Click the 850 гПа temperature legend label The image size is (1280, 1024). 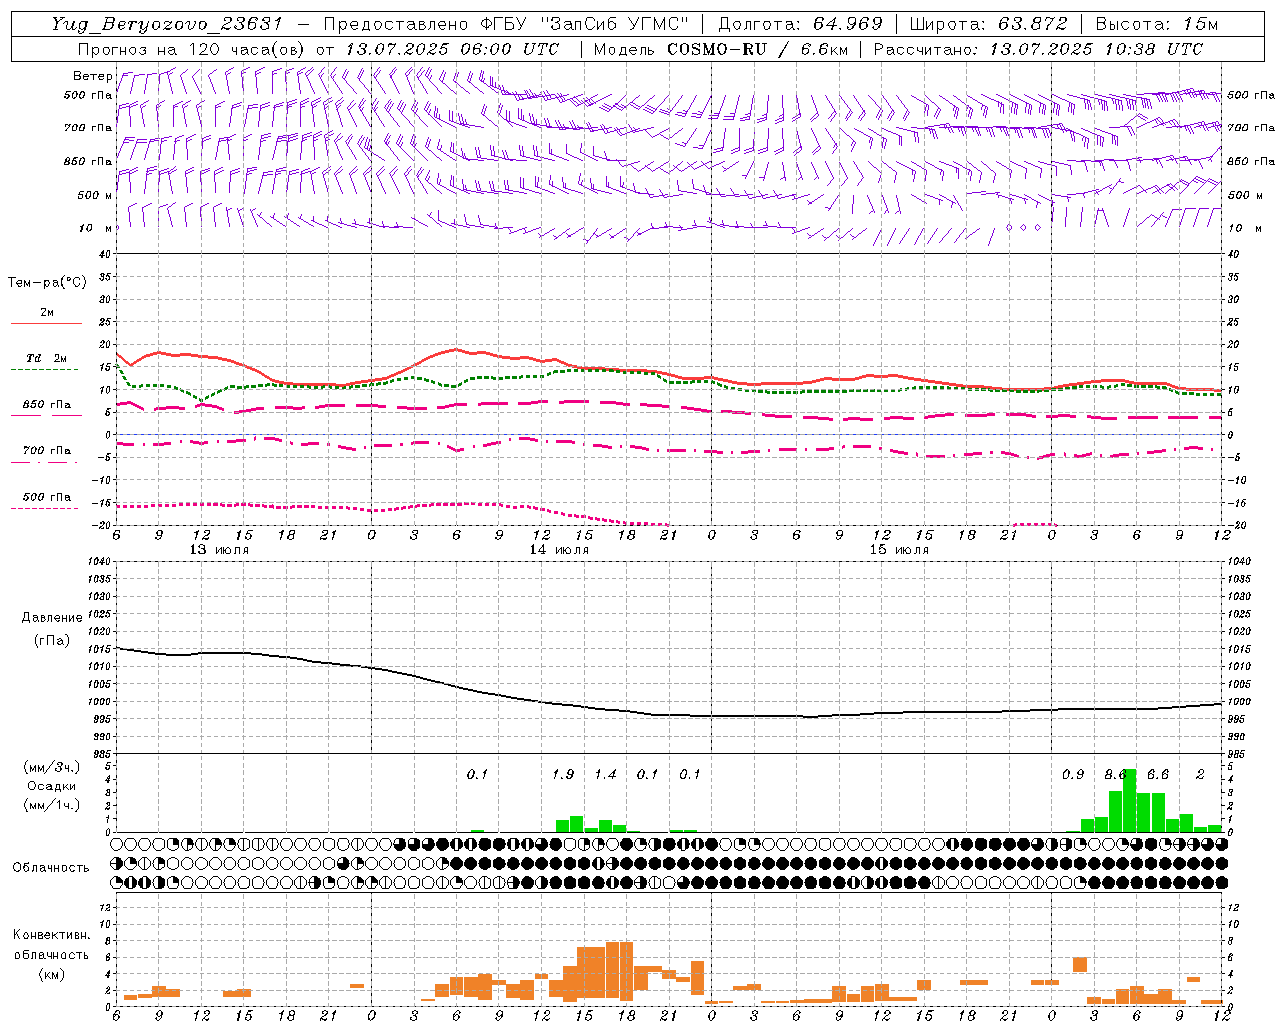[x=47, y=405]
